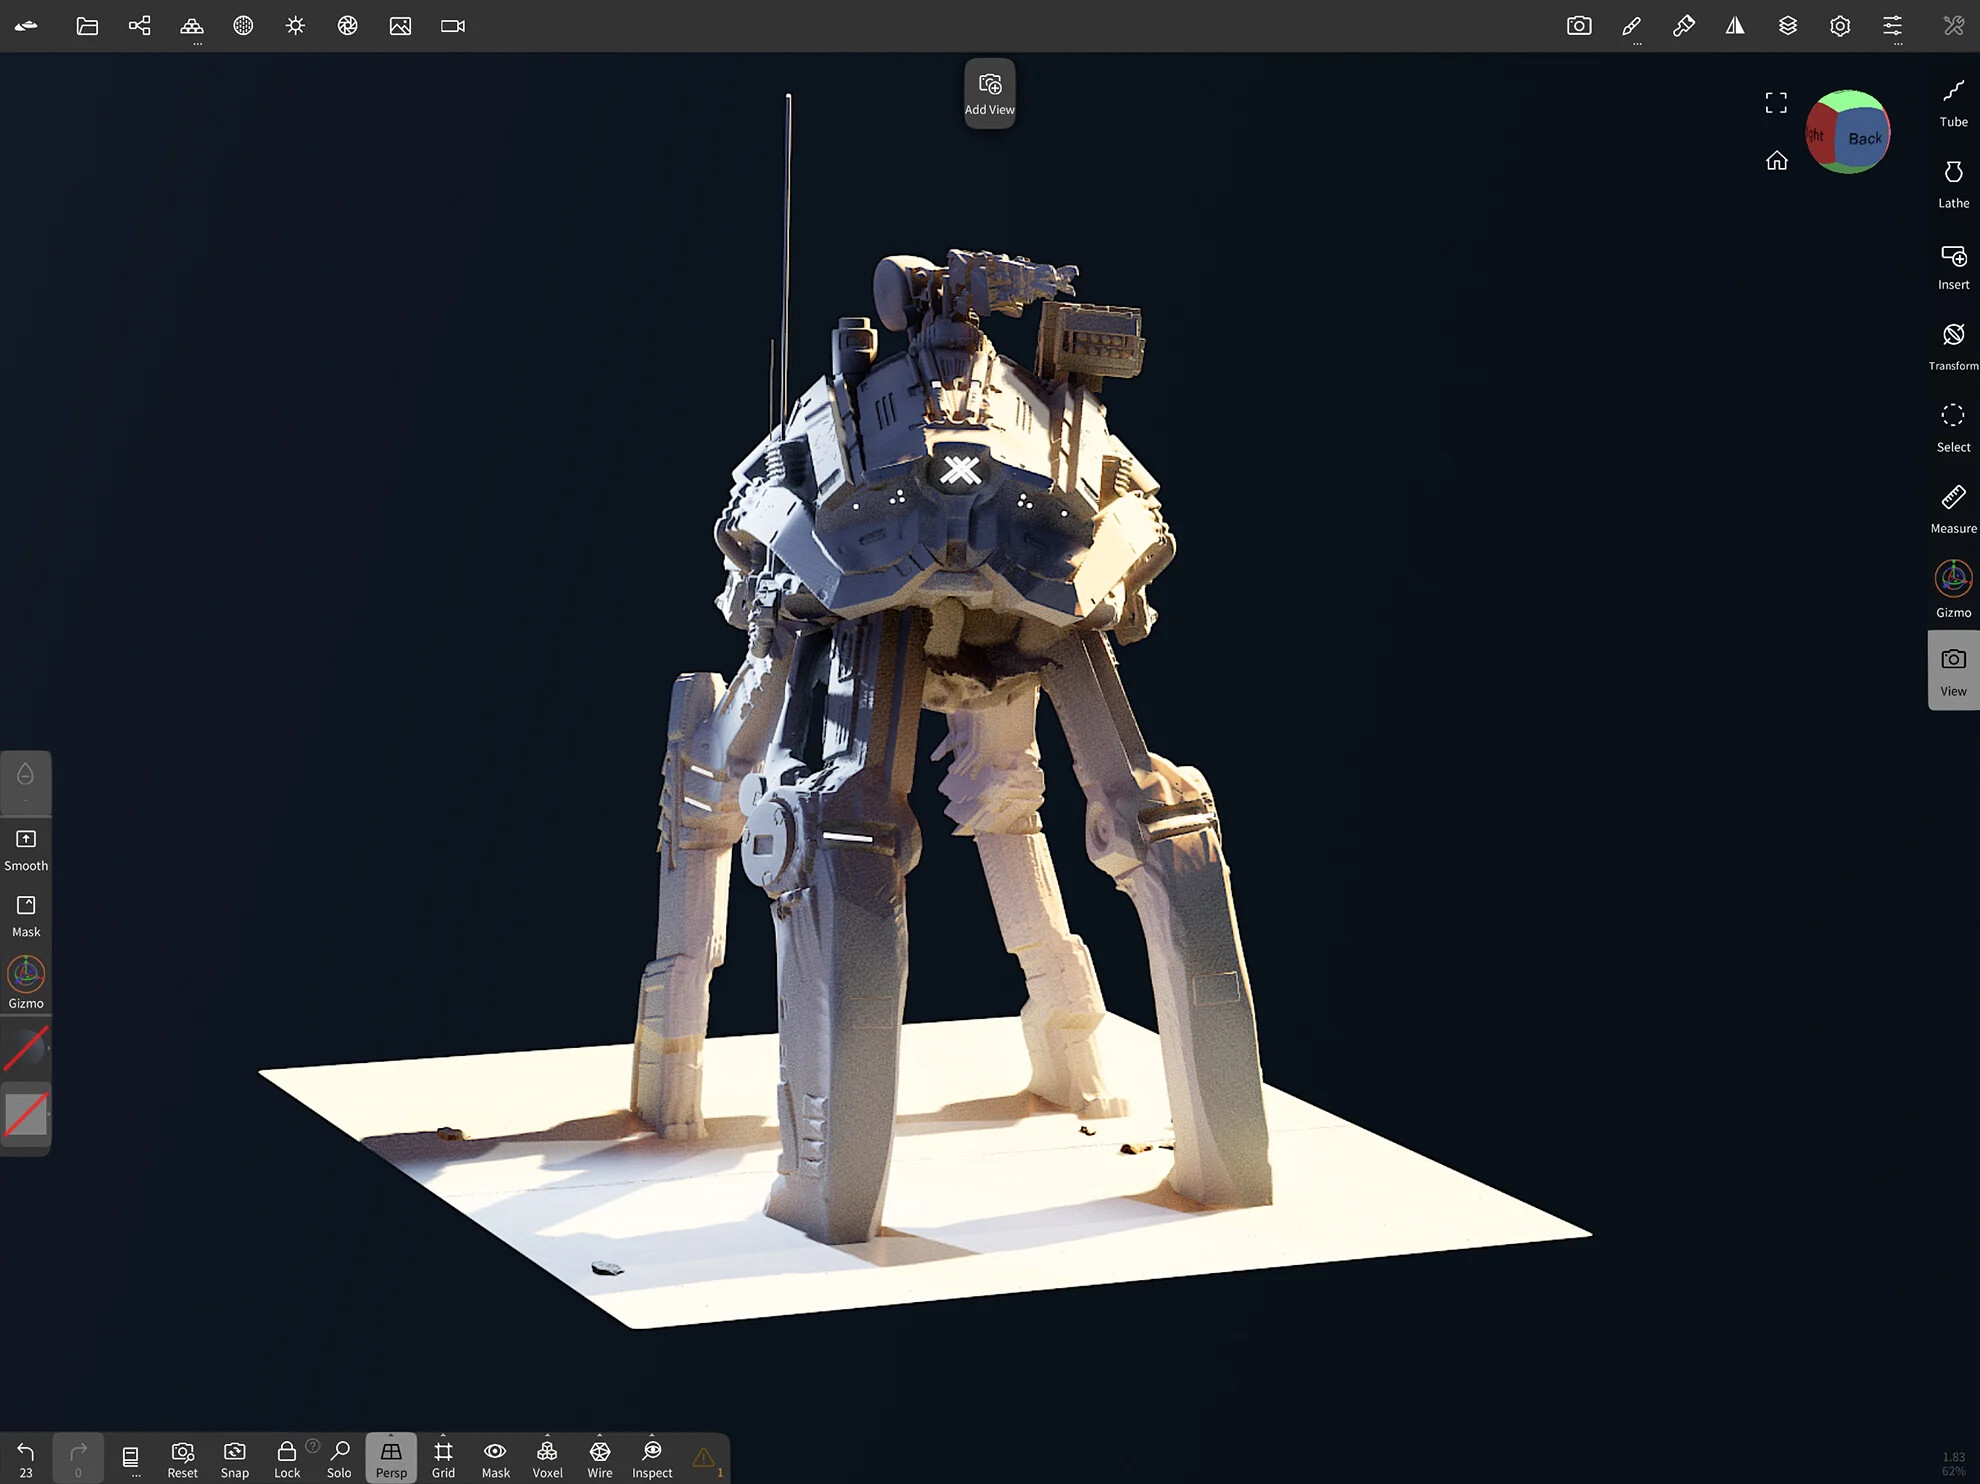Toggle Wire wireframe display

tap(600, 1458)
